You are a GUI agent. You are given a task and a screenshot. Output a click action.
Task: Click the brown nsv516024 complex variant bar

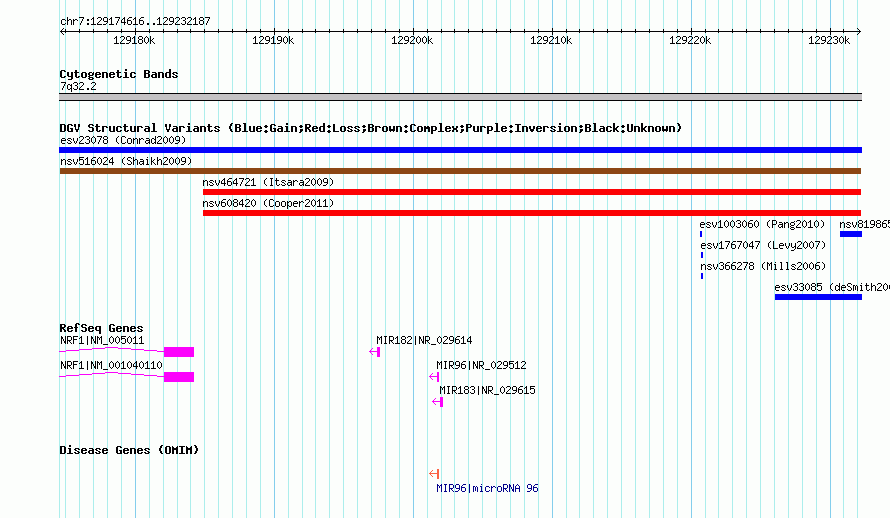(x=460, y=171)
